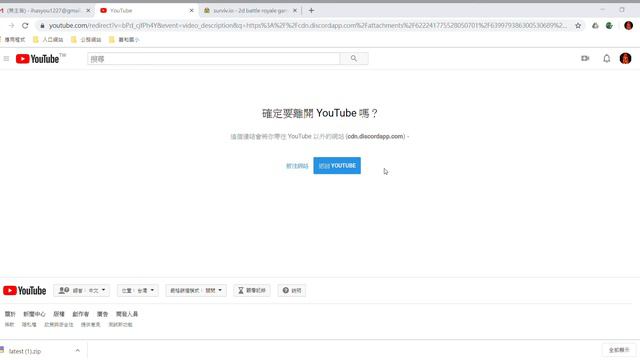This screenshot has width=640, height=360.
Task: Click the address bar URL
Action: [x=308, y=26]
